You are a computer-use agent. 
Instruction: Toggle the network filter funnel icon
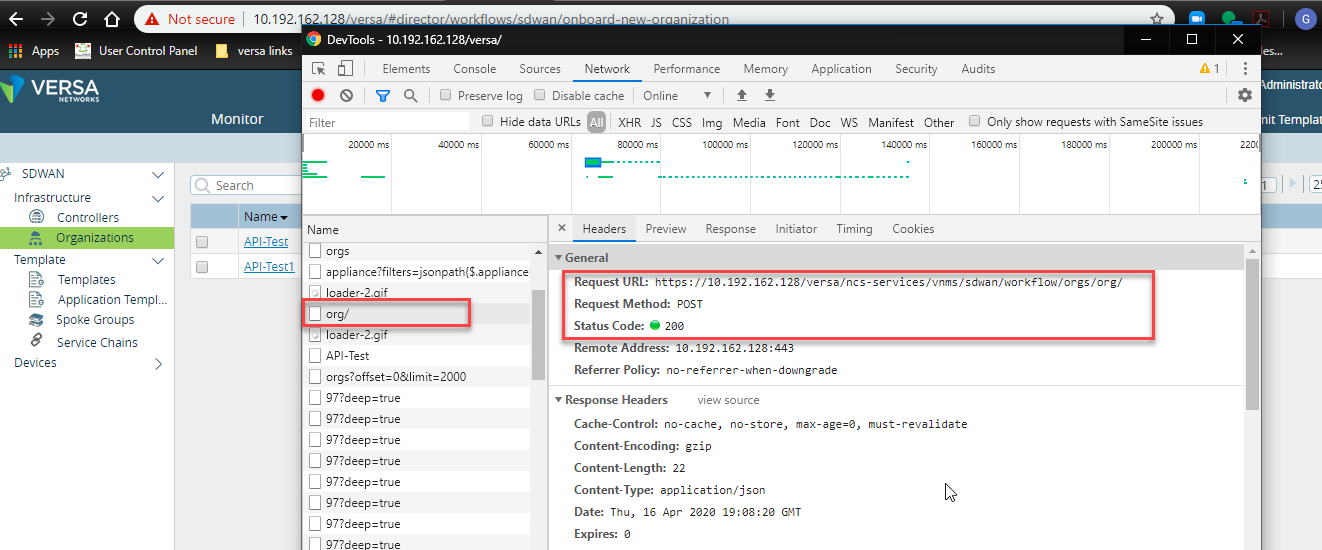point(382,96)
